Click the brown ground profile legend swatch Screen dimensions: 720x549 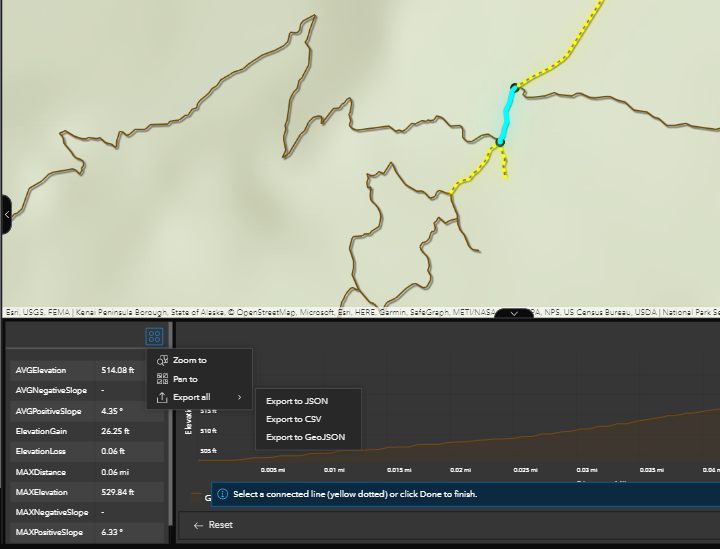click(x=197, y=497)
